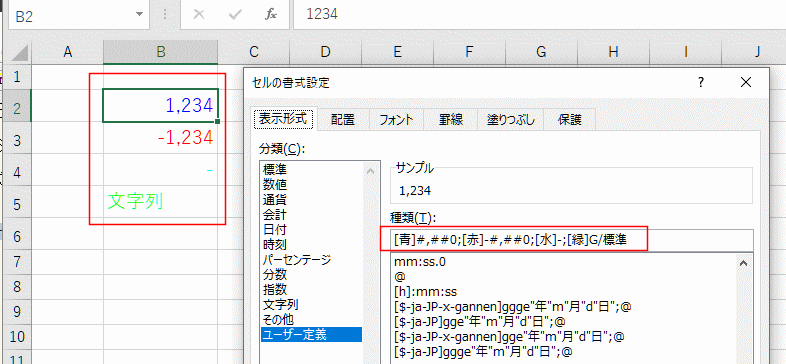The height and width of the screenshot is (364, 786).
Task: Switch to the 塗りつぶし tab
Action: pos(511,119)
